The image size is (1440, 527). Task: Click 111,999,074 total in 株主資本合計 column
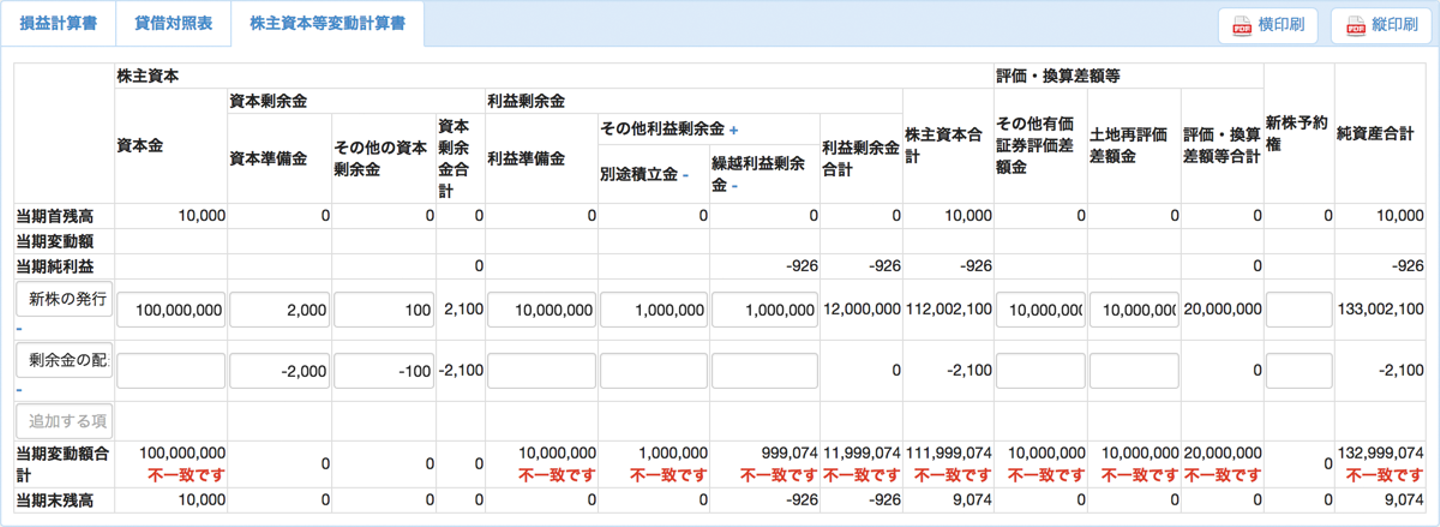coord(949,454)
